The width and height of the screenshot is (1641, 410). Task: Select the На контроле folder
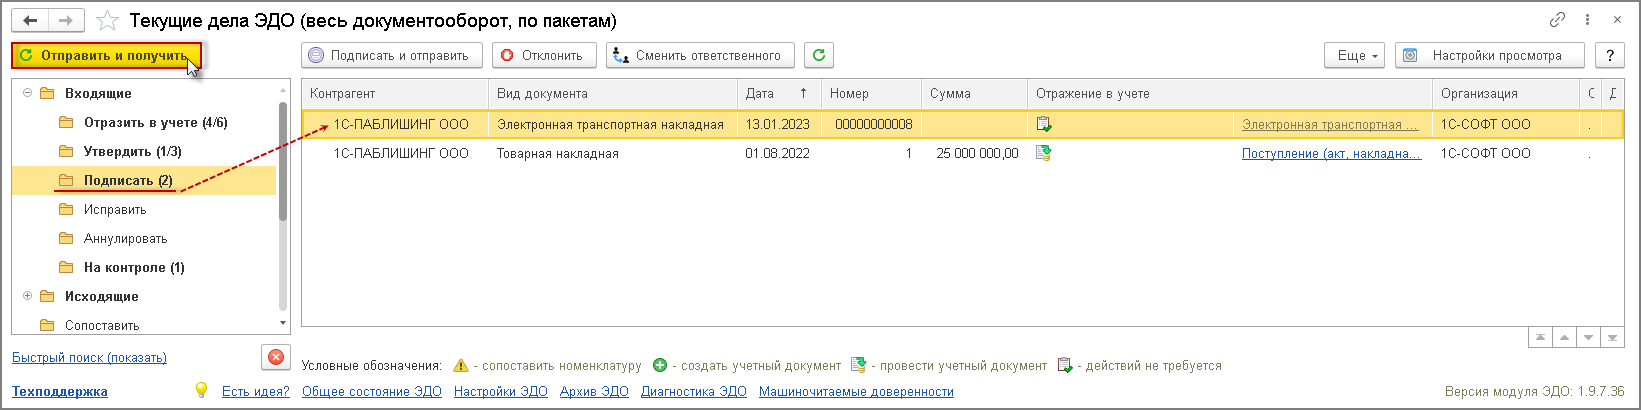coord(134,268)
